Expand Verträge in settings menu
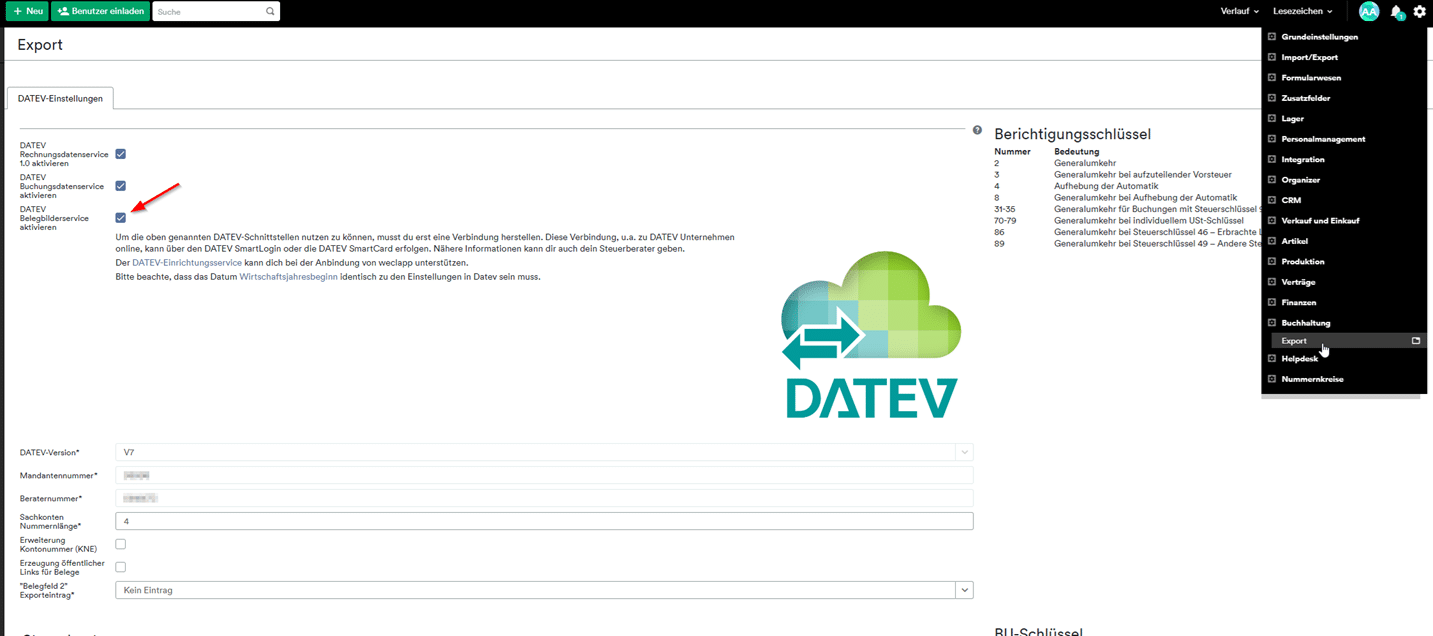Screen dimensions: 1433x636 click(x=1299, y=282)
